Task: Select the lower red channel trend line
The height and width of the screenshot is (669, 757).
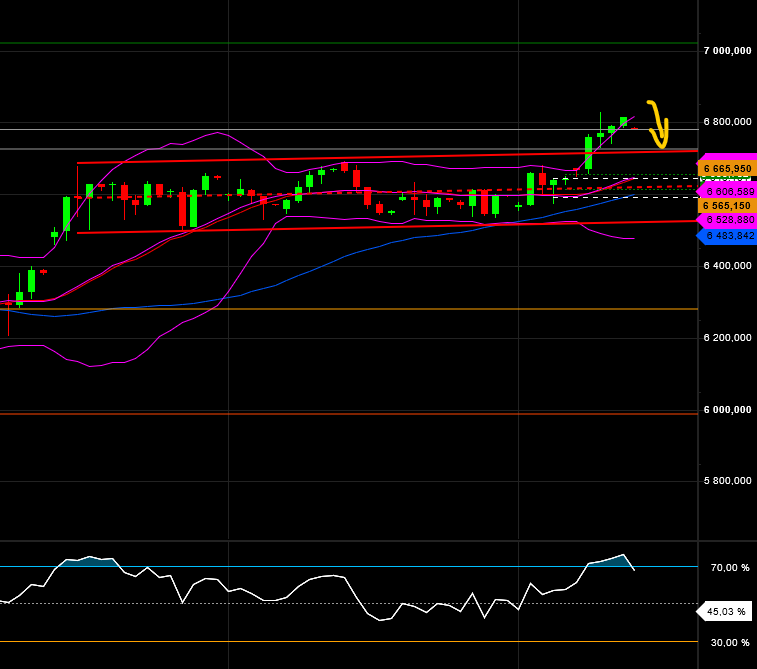Action: pos(386,227)
